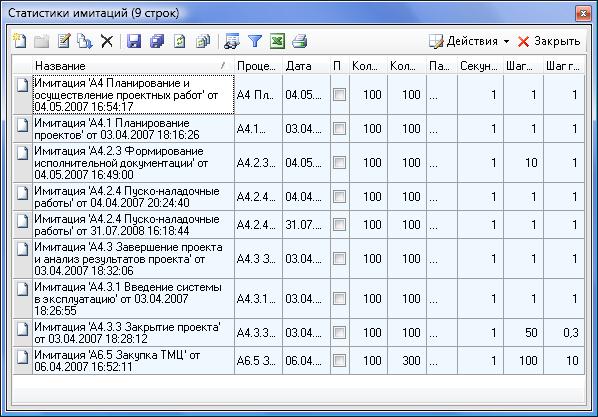Click the greyed-out folder toolbar icon
The image size is (598, 417).
(42, 41)
